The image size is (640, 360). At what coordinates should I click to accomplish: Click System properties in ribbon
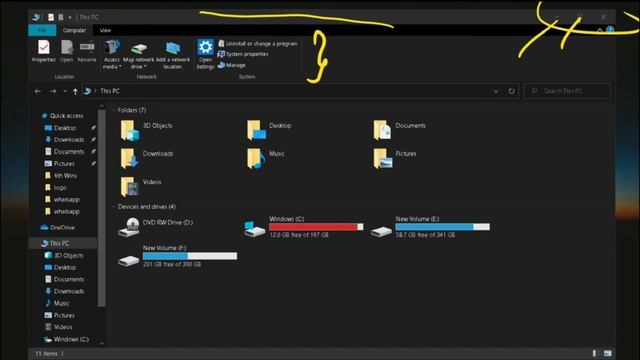pos(243,54)
